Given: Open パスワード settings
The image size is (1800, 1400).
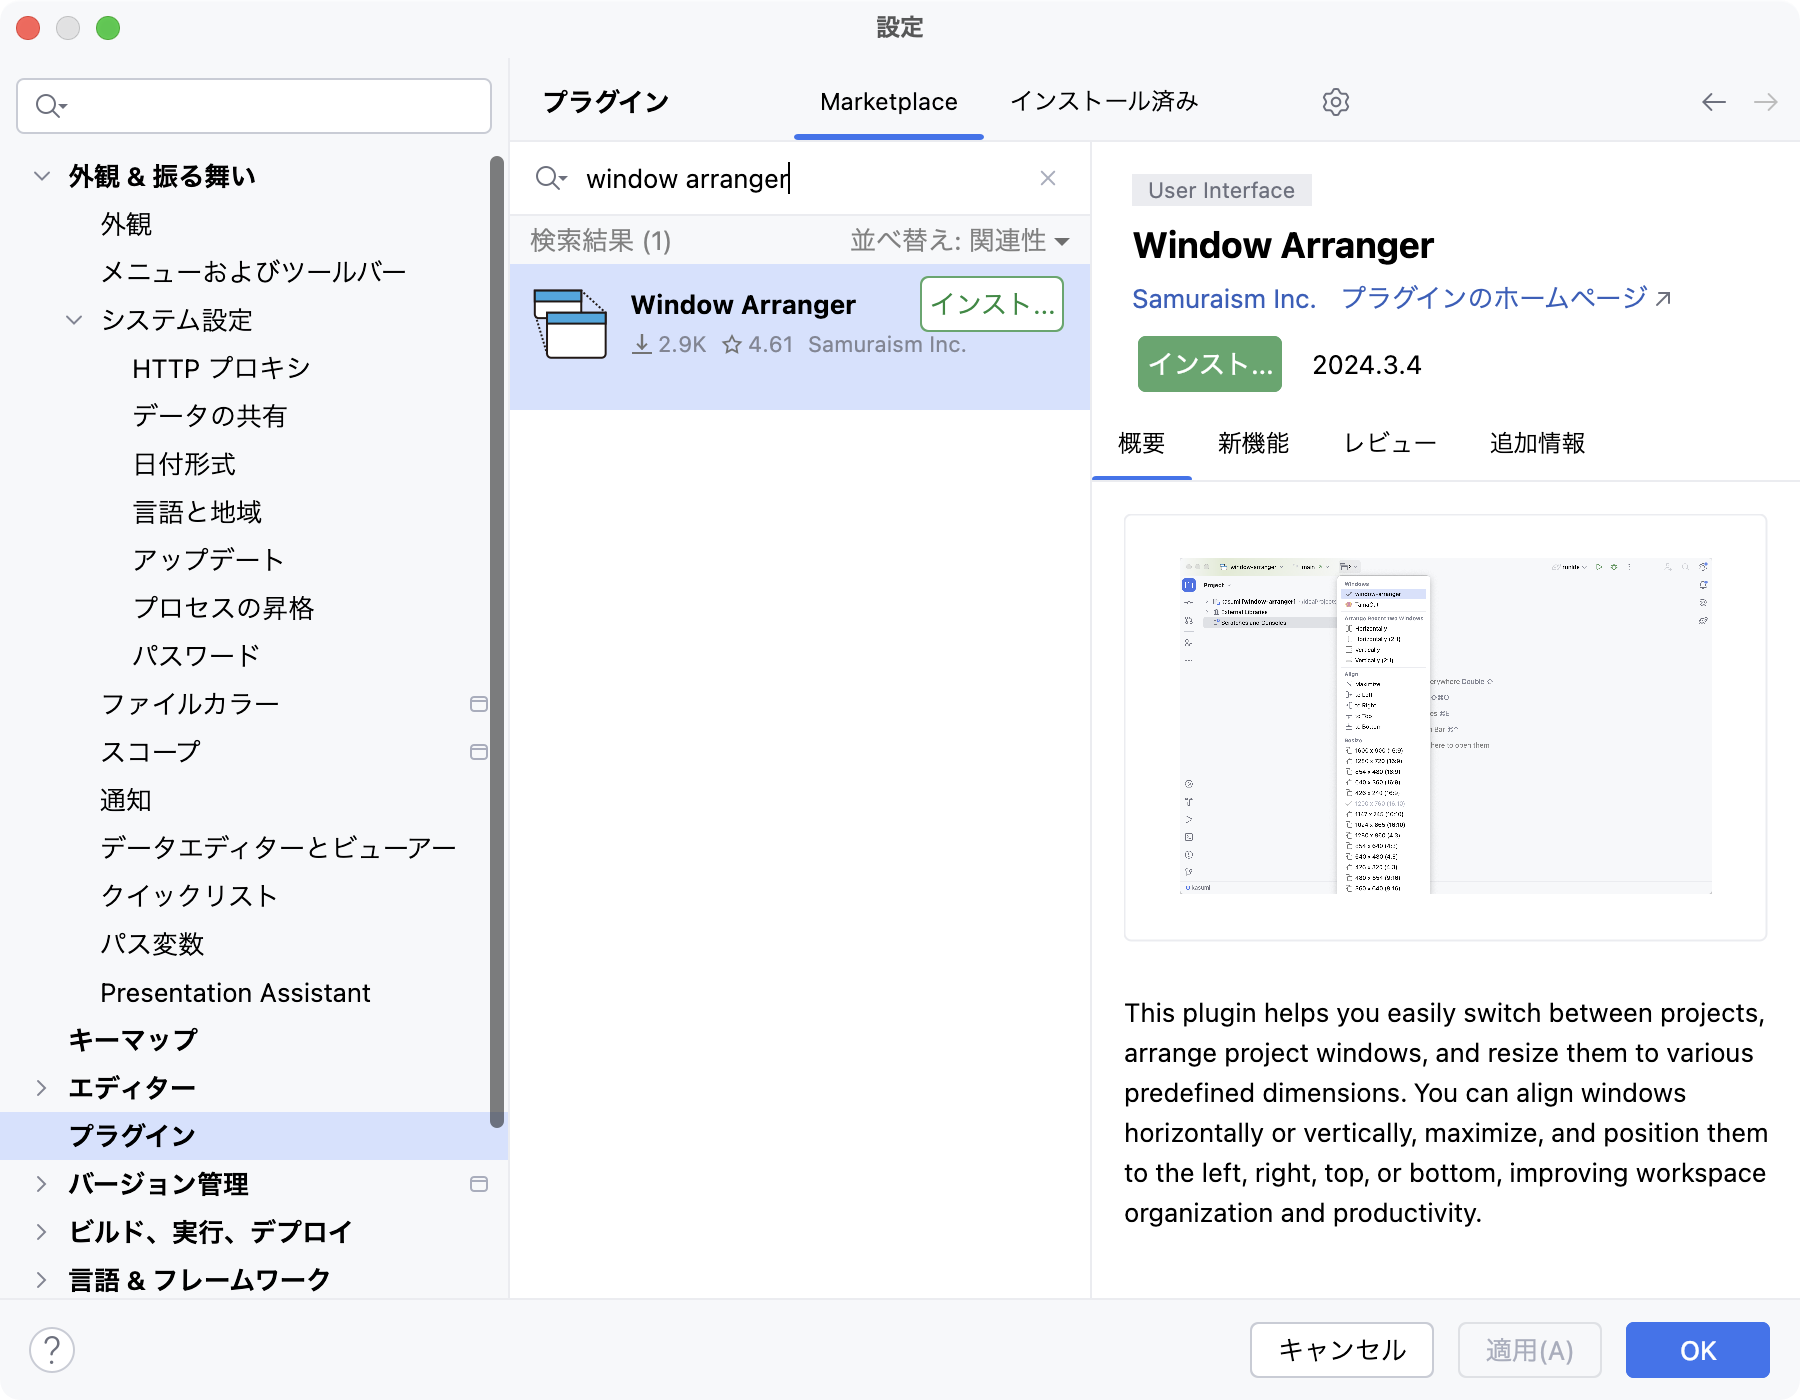Looking at the screenshot, I should pyautogui.click(x=197, y=656).
